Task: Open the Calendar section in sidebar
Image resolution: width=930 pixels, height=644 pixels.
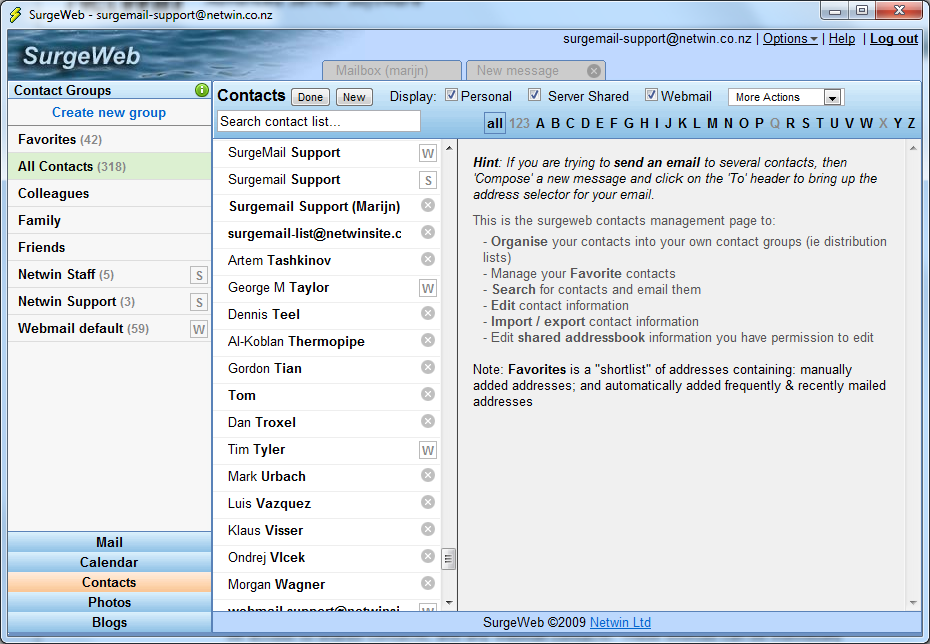Action: tap(109, 562)
